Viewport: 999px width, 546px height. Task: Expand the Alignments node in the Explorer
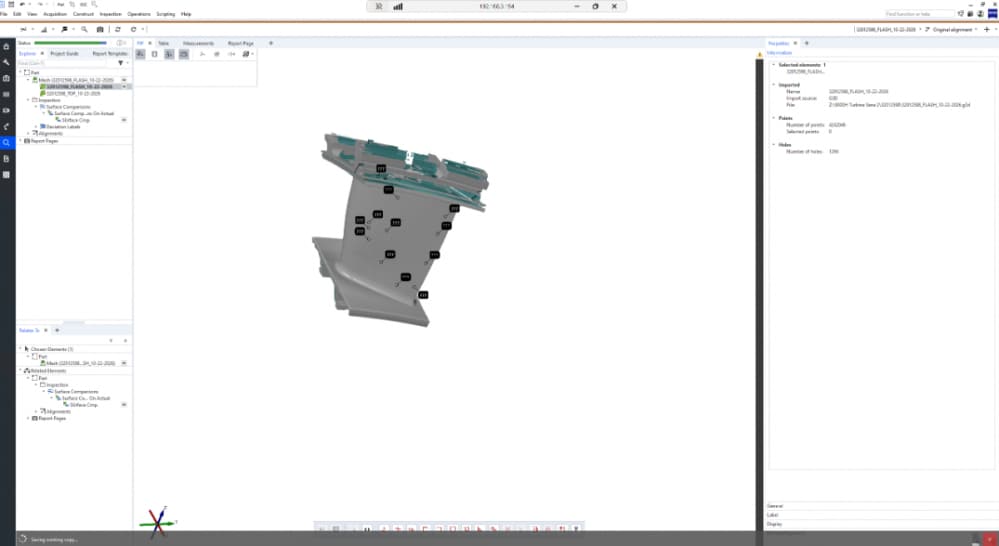coord(29,134)
